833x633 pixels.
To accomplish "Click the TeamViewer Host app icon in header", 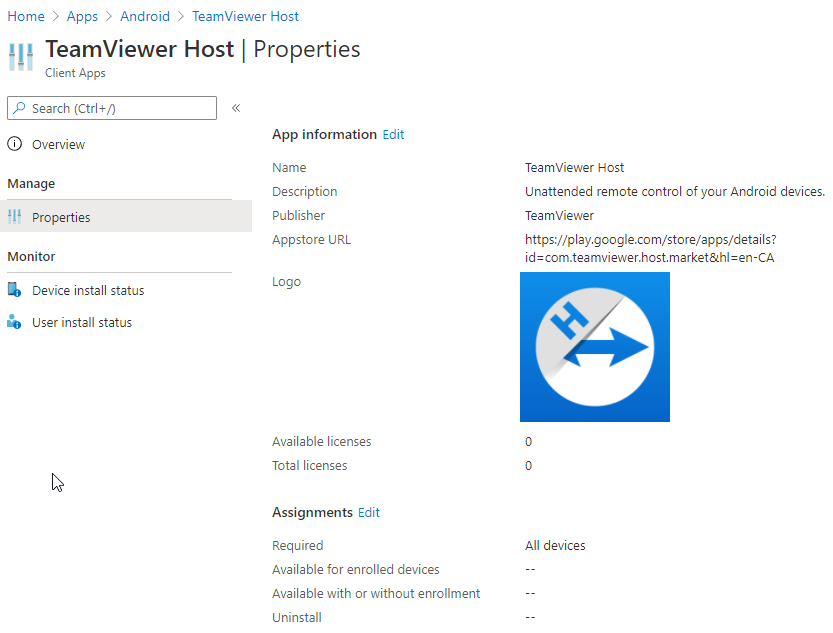I will point(20,55).
